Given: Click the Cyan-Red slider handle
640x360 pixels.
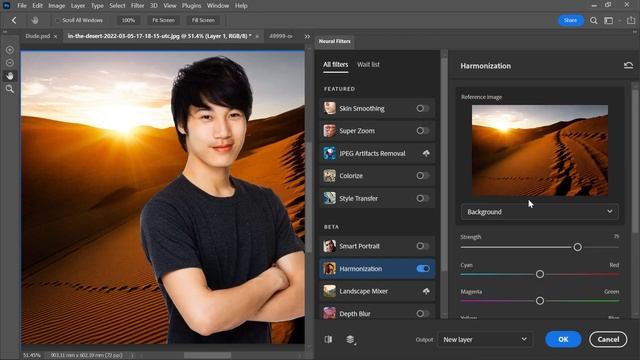Looking at the screenshot, I should click(540, 274).
